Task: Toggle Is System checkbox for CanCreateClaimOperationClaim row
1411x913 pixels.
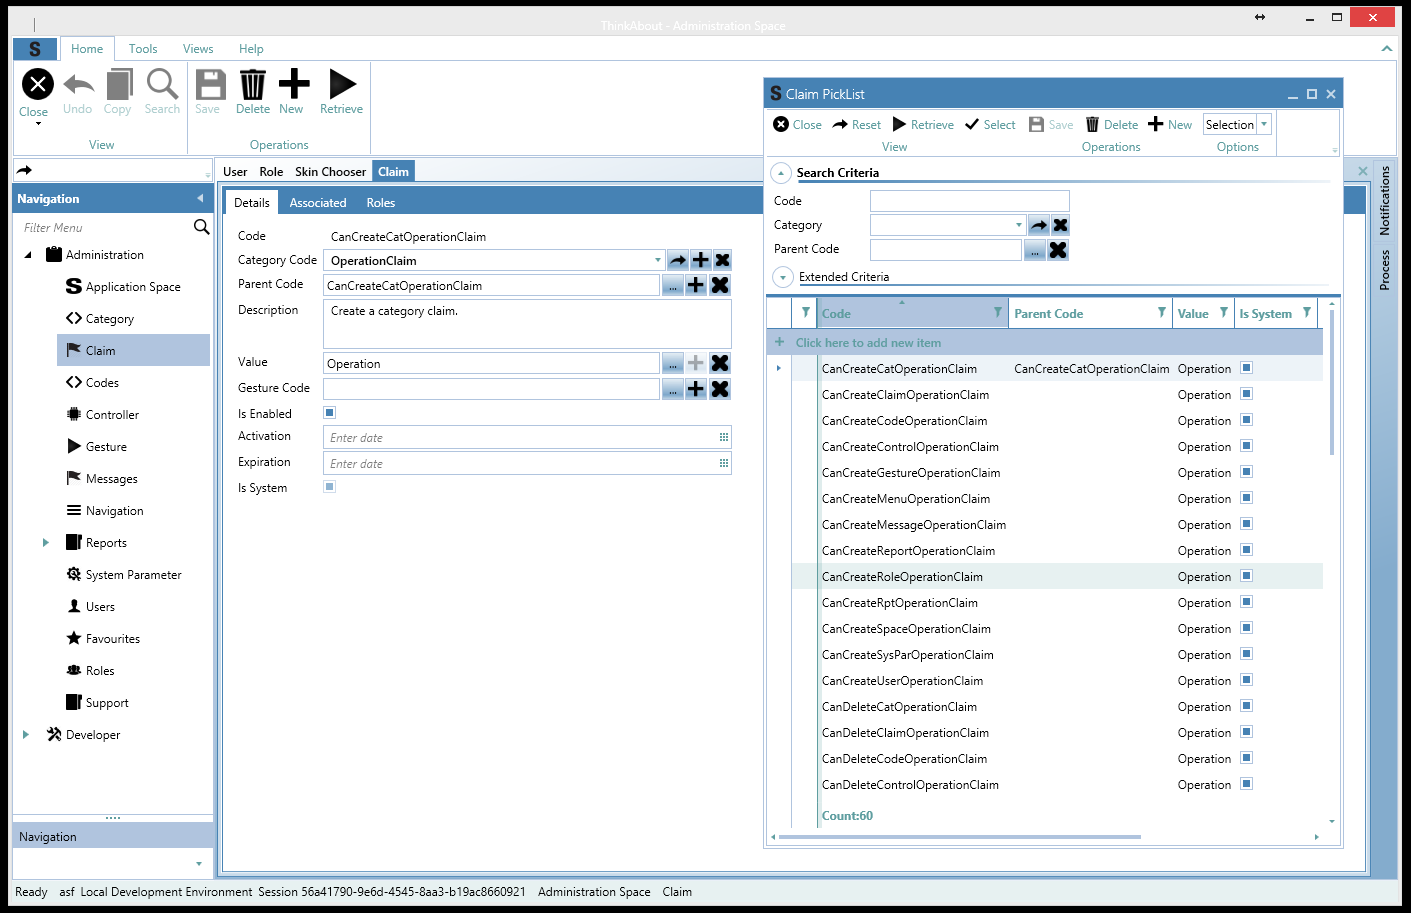Action: [1246, 394]
